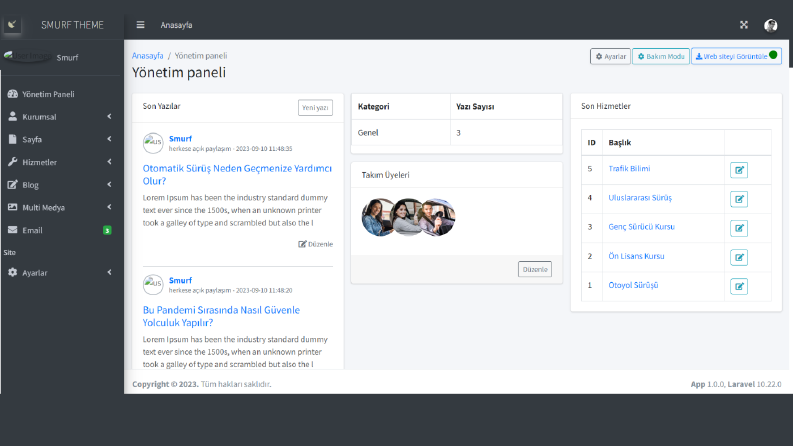Open Yönetim Paneli in the sidebar
The width and height of the screenshot is (793, 446).
point(62,94)
